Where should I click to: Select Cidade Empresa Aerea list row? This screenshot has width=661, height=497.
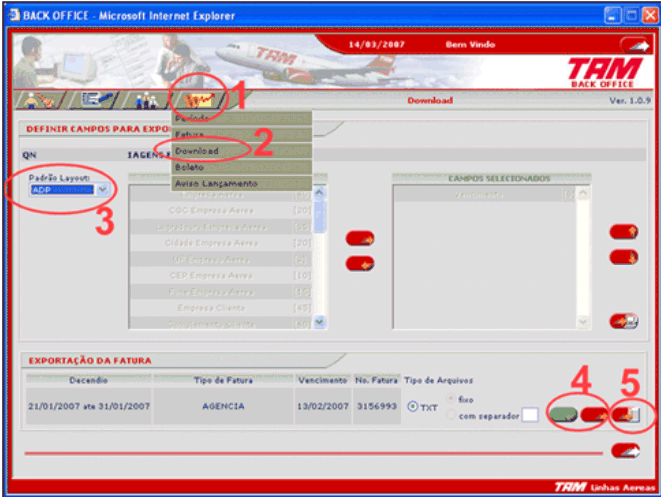click(x=221, y=243)
